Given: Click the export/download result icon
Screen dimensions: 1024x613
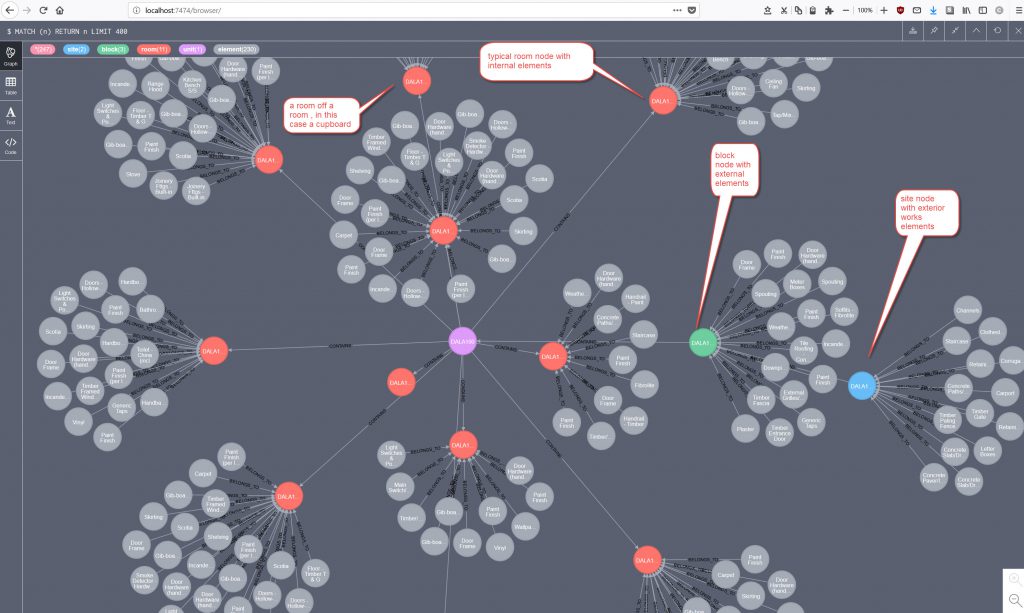Looking at the screenshot, I should (912, 31).
